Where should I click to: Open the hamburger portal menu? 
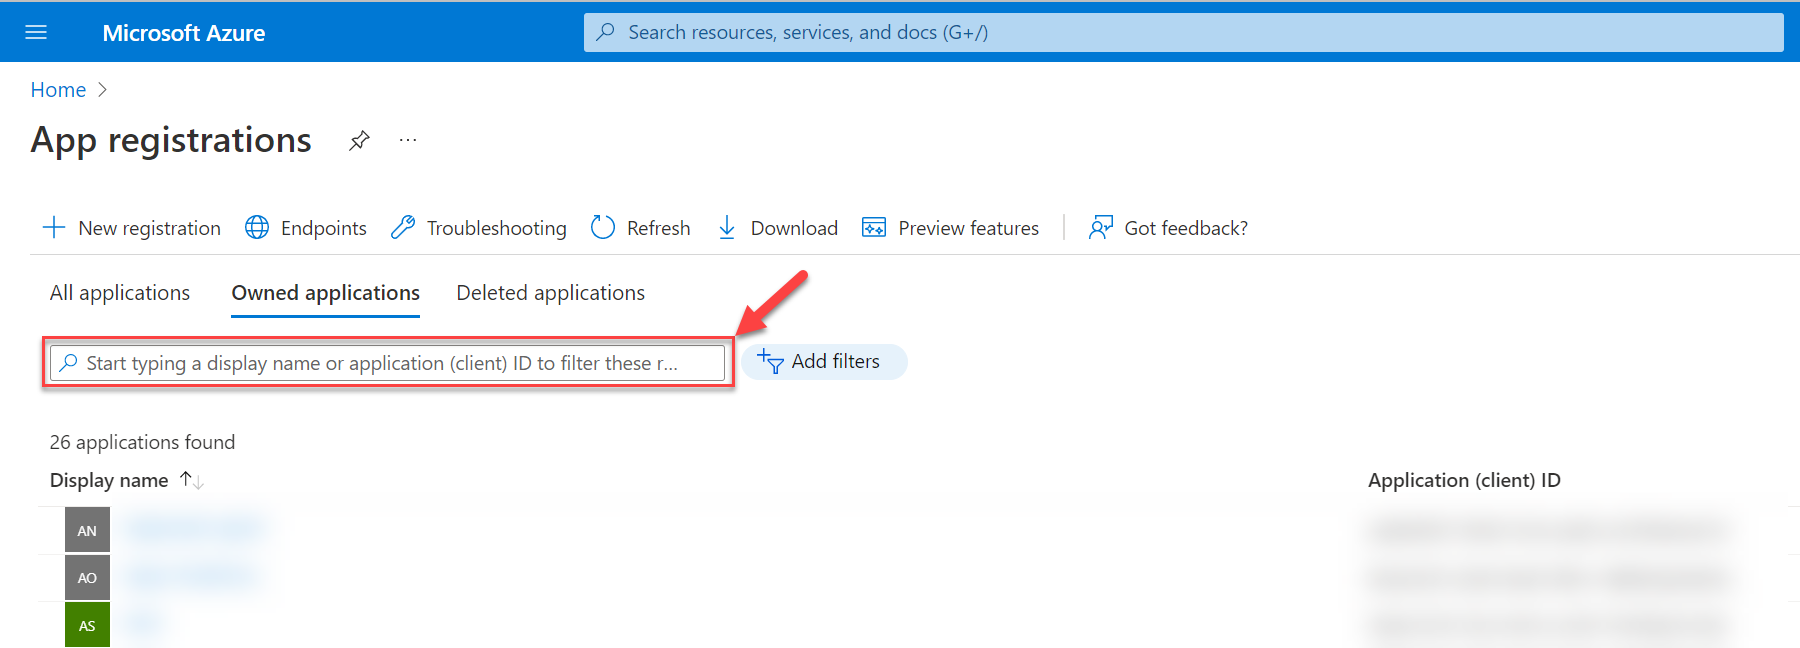click(36, 32)
